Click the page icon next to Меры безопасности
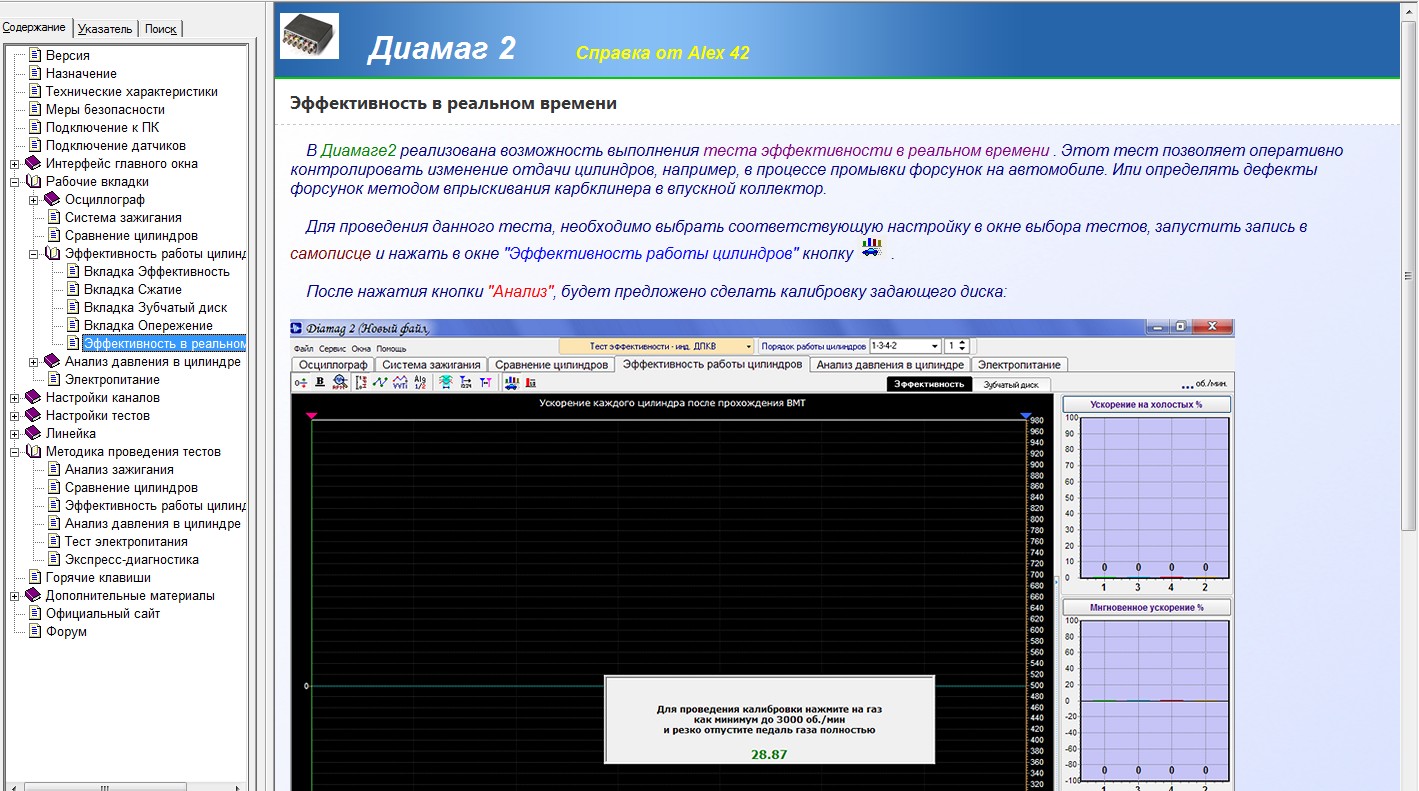 pyautogui.click(x=35, y=110)
